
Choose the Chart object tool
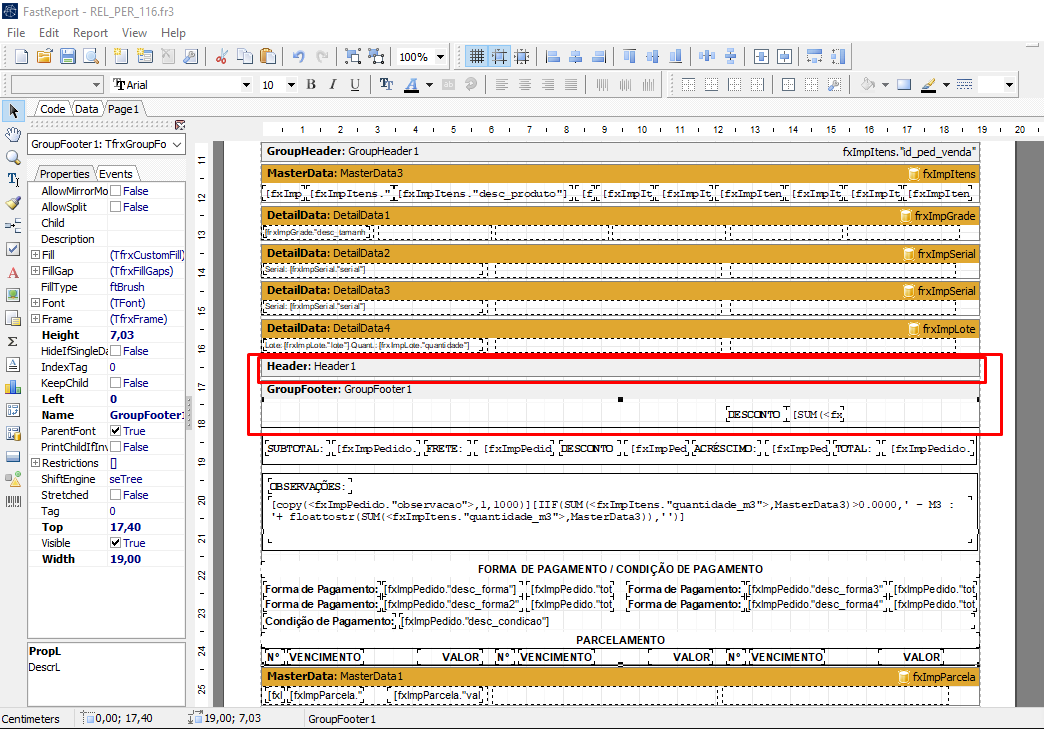pos(13,386)
